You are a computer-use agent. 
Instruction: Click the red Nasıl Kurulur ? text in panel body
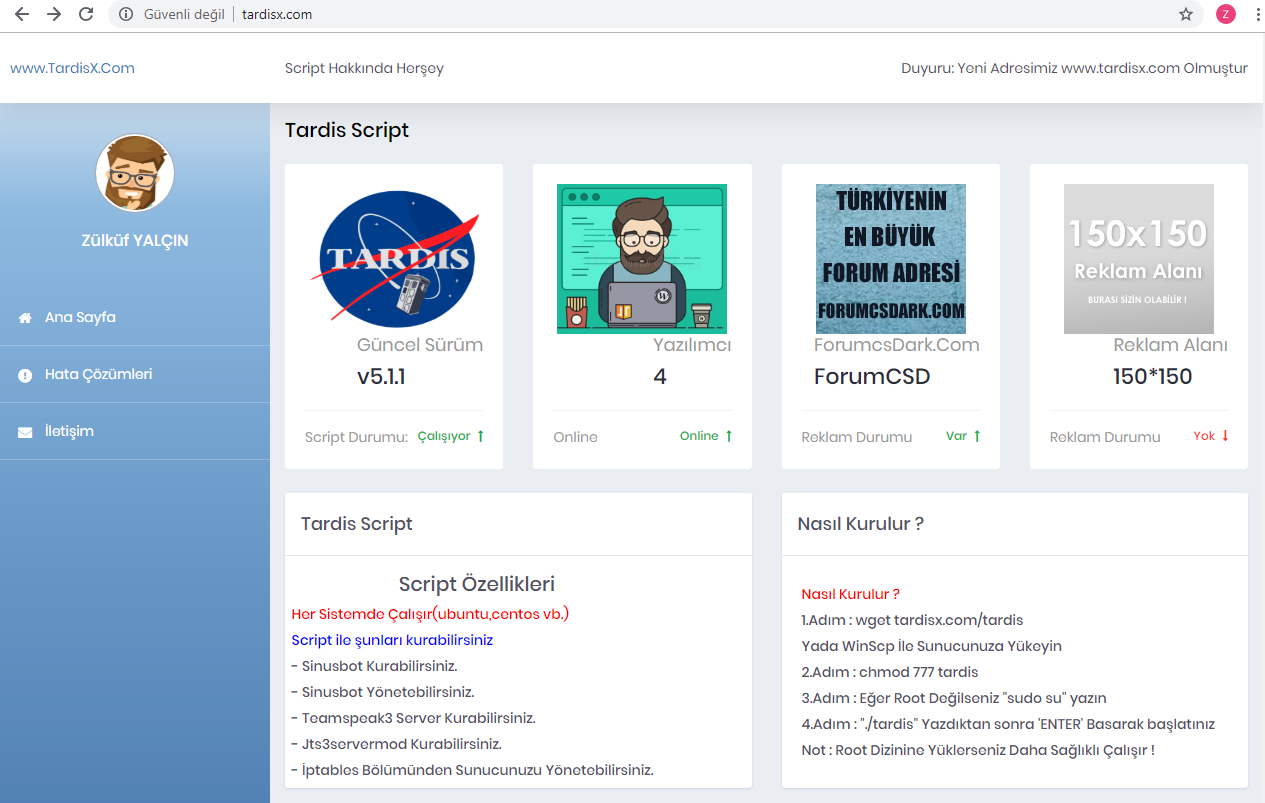pyautogui.click(x=851, y=594)
